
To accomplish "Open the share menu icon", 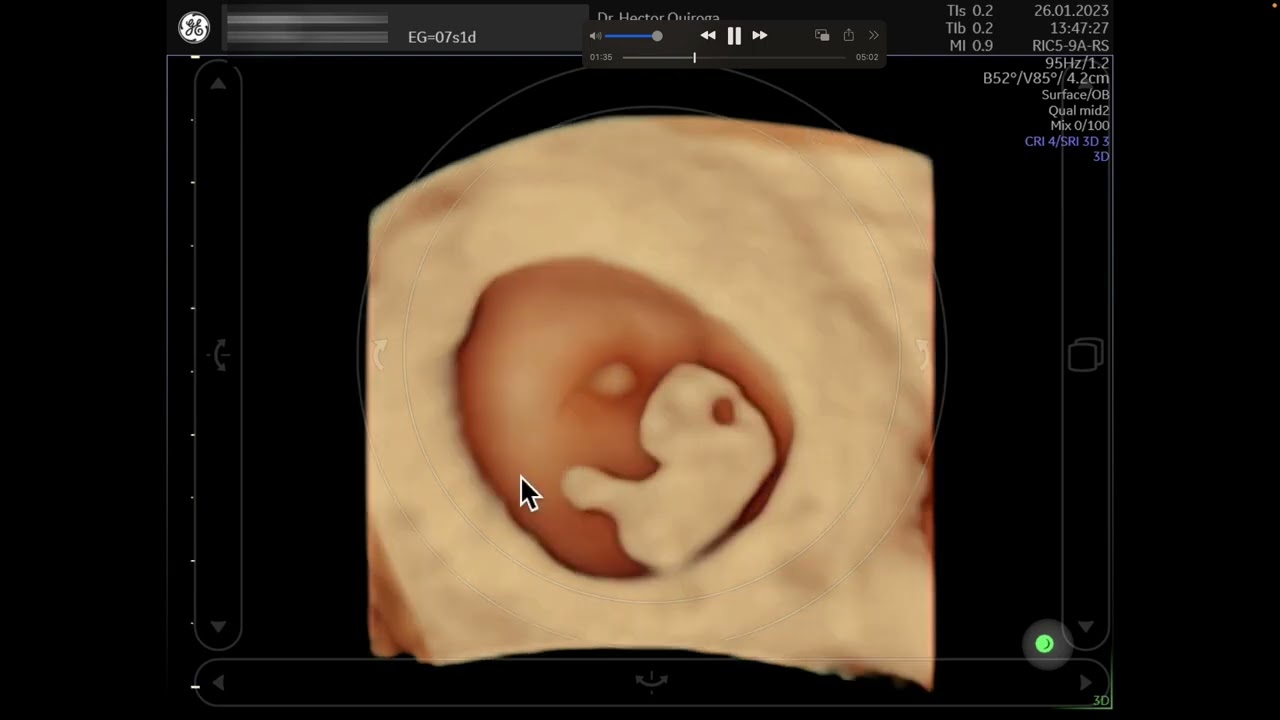I will 848,35.
